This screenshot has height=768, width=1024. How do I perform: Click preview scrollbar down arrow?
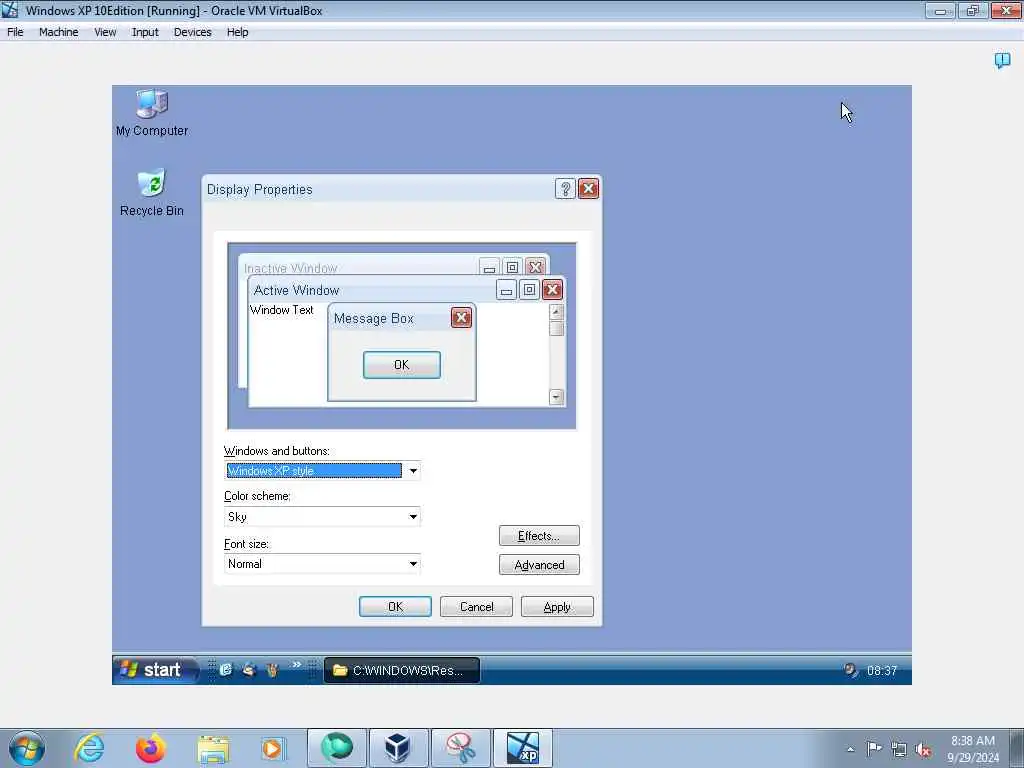[x=556, y=396]
